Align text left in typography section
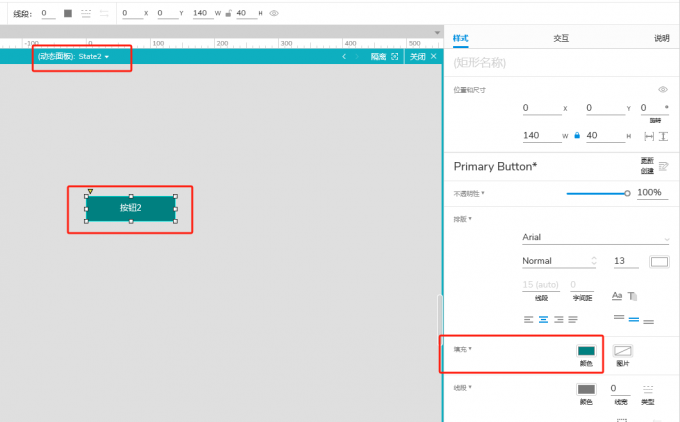The image size is (680, 422). point(528,320)
